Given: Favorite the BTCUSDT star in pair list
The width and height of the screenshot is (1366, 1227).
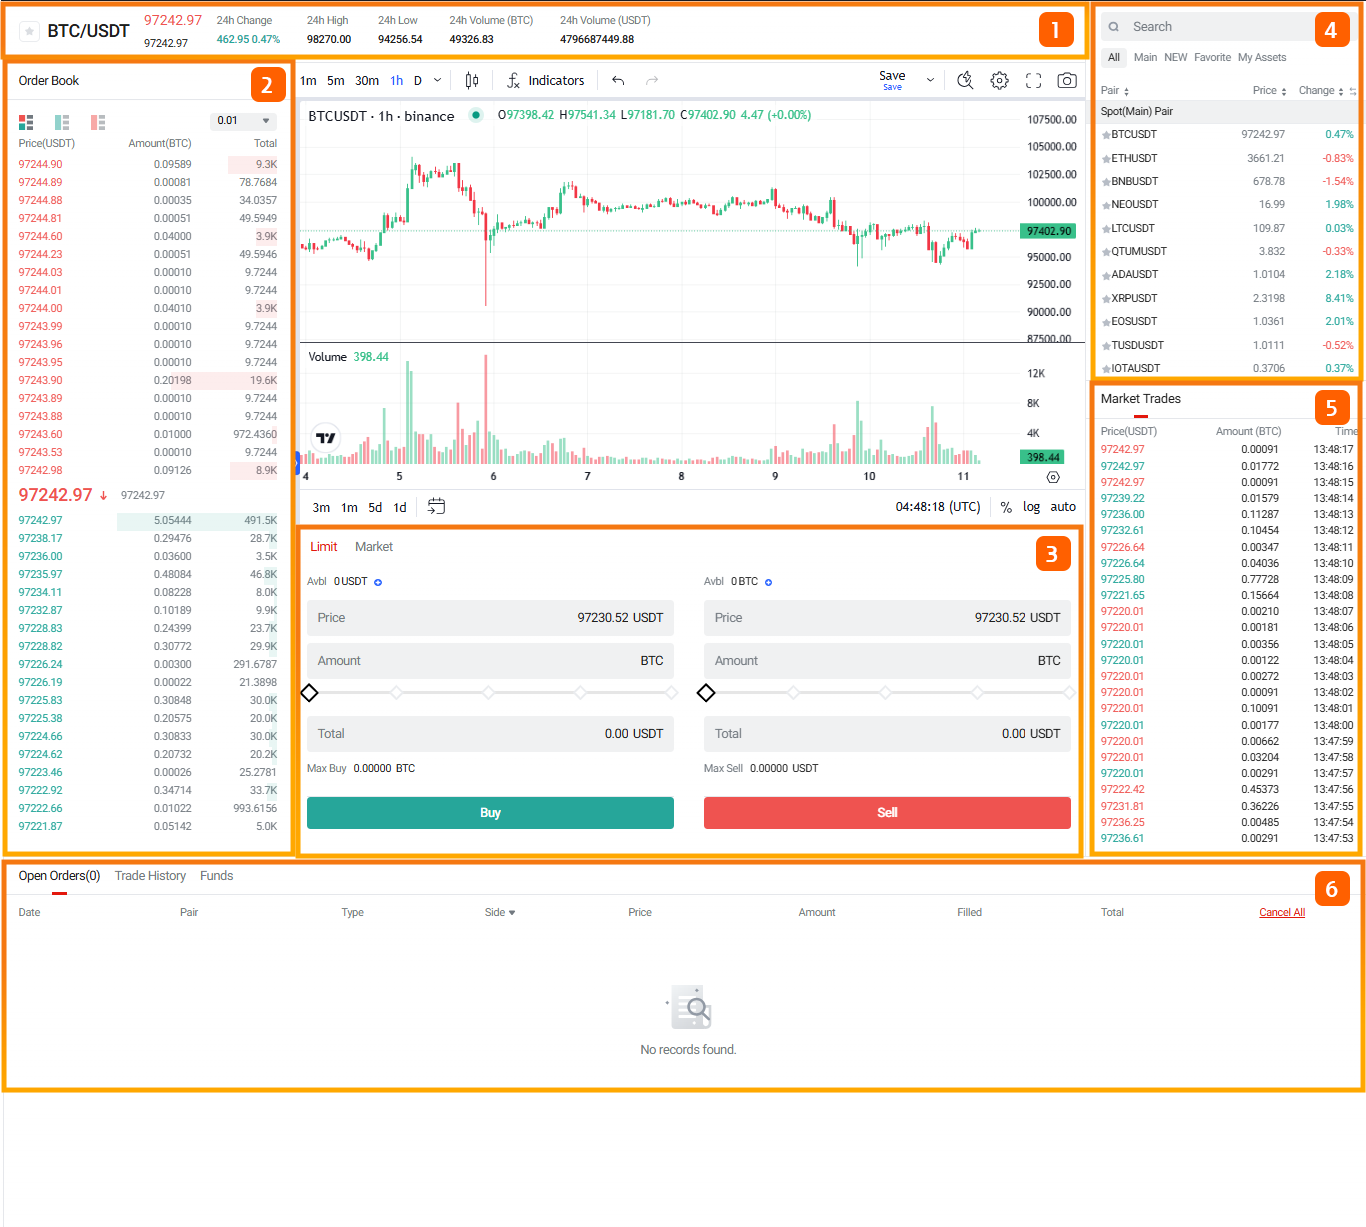Looking at the screenshot, I should point(1106,135).
